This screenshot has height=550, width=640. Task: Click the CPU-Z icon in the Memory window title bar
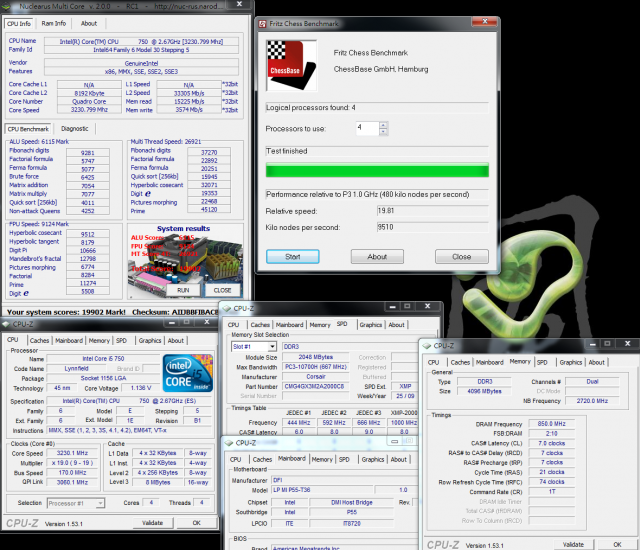point(427,346)
